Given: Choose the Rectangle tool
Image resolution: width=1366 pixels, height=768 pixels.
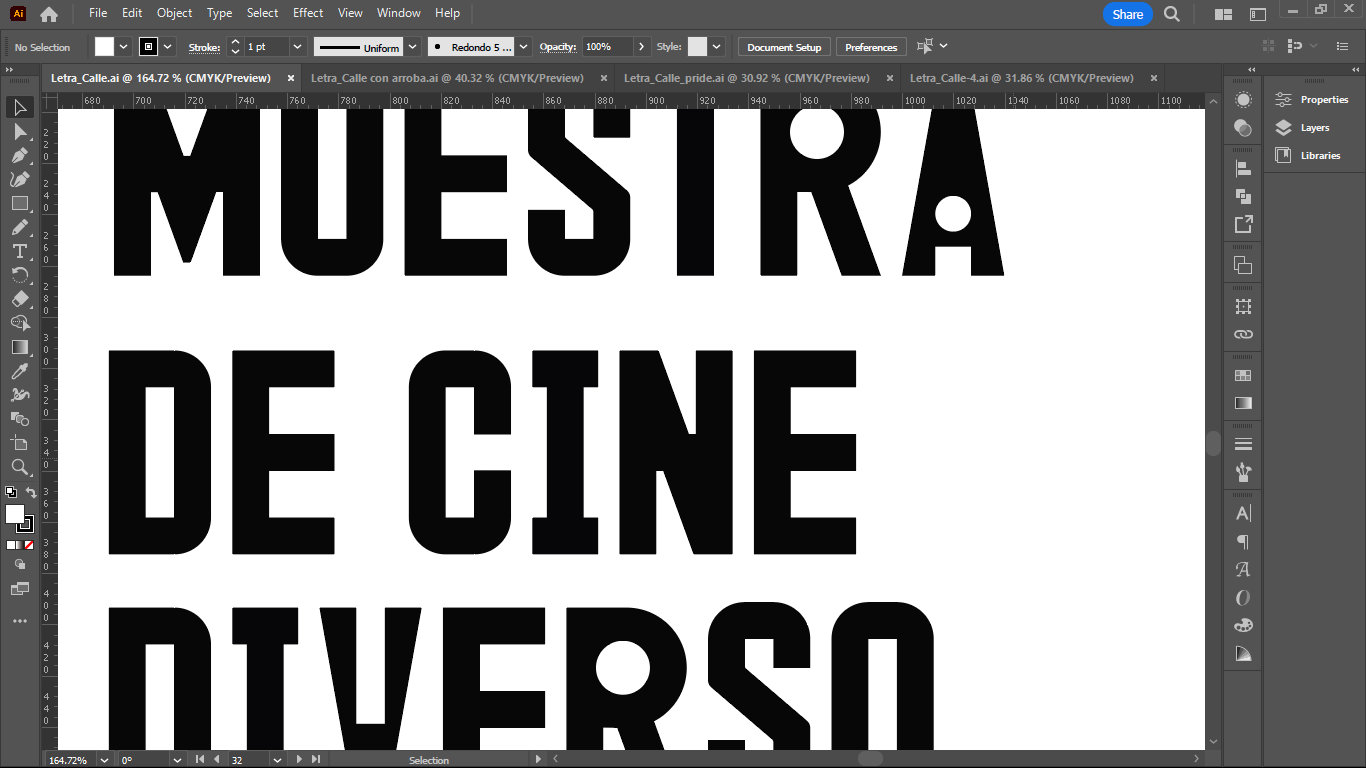Looking at the screenshot, I should pyautogui.click(x=19, y=204).
